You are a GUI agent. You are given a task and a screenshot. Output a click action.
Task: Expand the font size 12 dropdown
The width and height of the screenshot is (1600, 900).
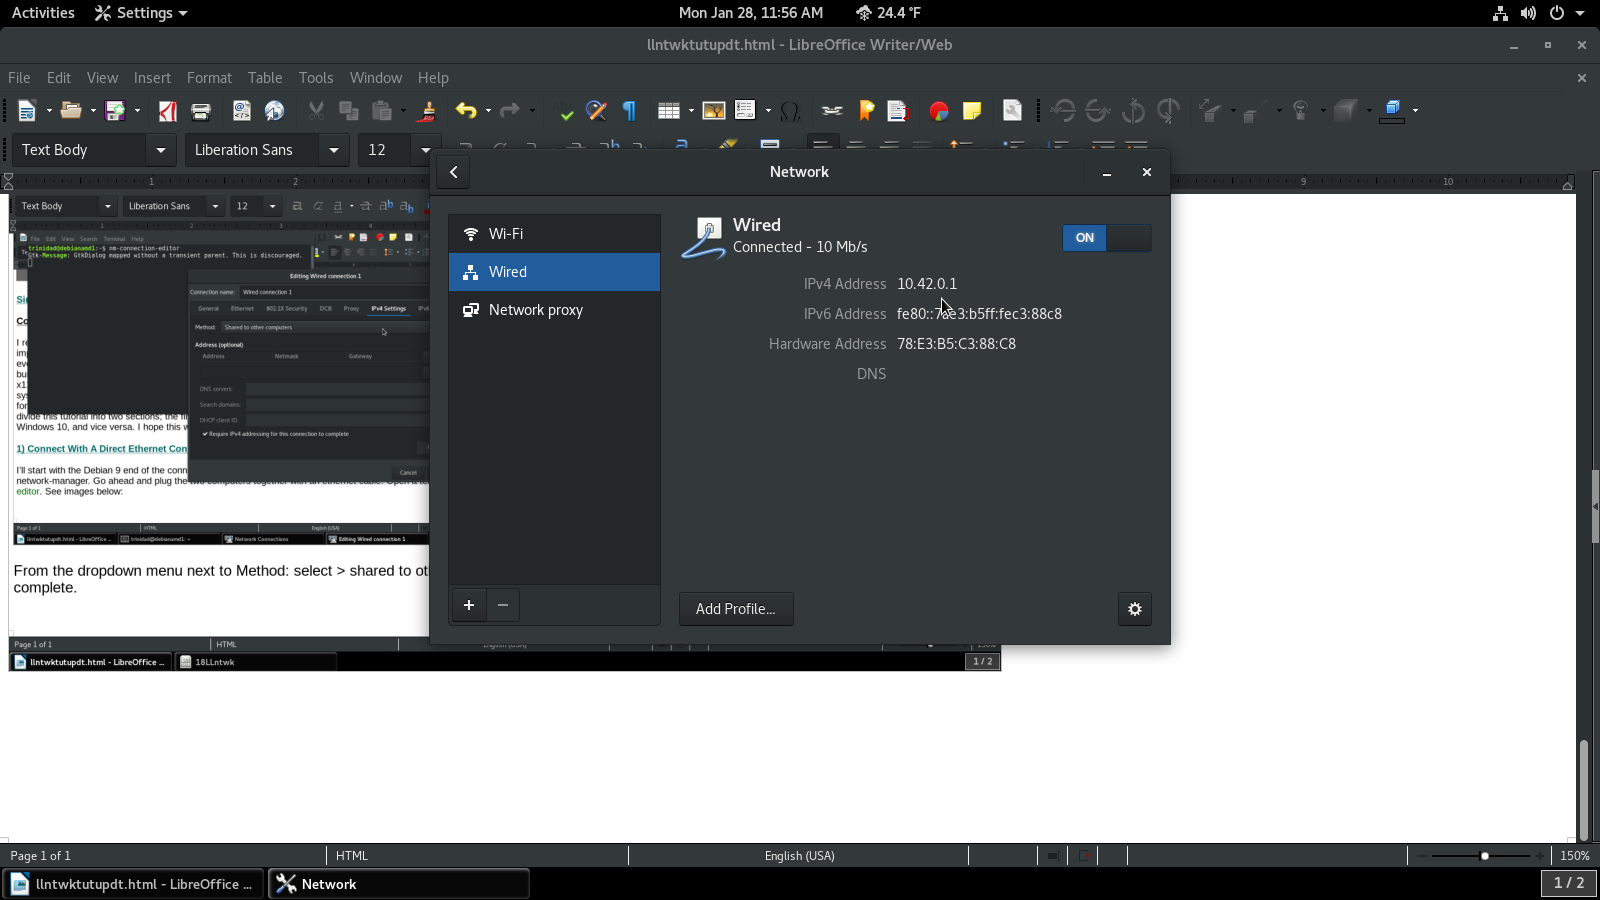425,150
